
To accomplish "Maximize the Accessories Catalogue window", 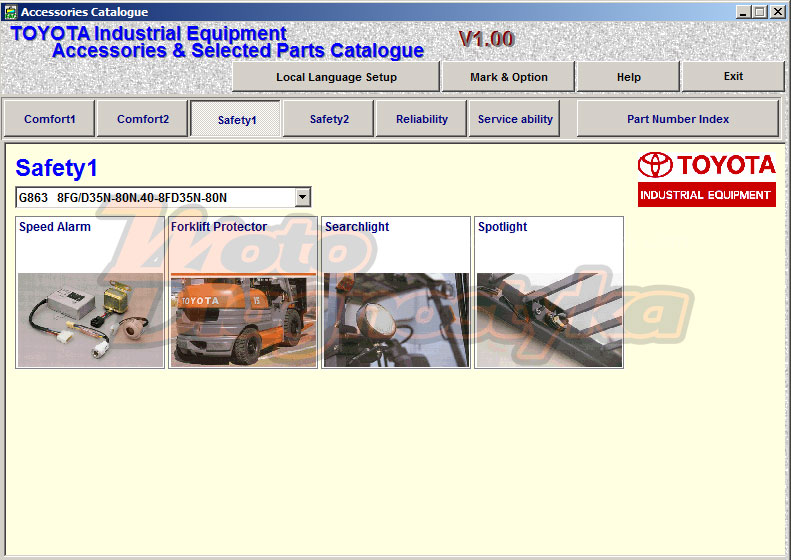I will (759, 12).
